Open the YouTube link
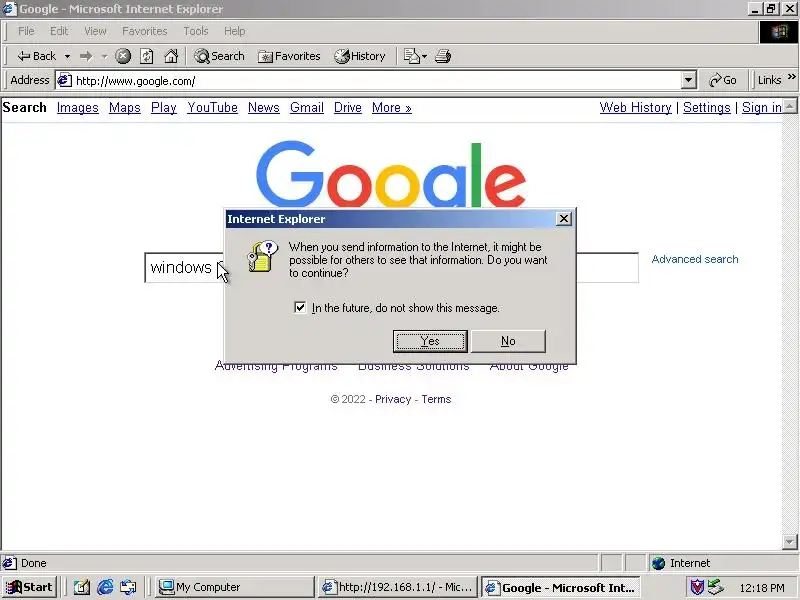 point(212,108)
